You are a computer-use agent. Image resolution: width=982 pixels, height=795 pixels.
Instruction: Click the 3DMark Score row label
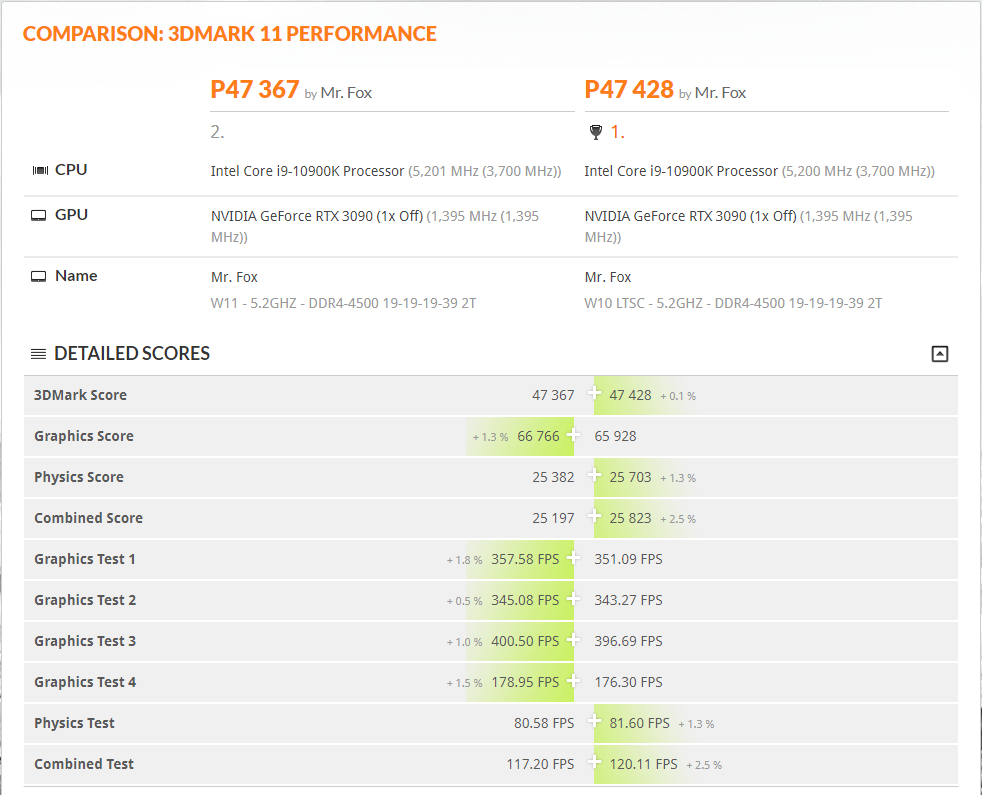coord(80,395)
